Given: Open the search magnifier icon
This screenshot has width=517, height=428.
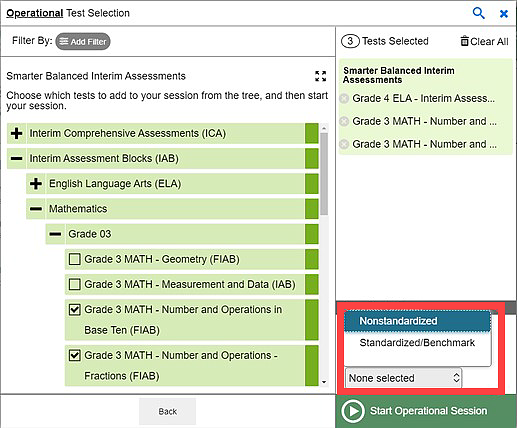Looking at the screenshot, I should 479,13.
